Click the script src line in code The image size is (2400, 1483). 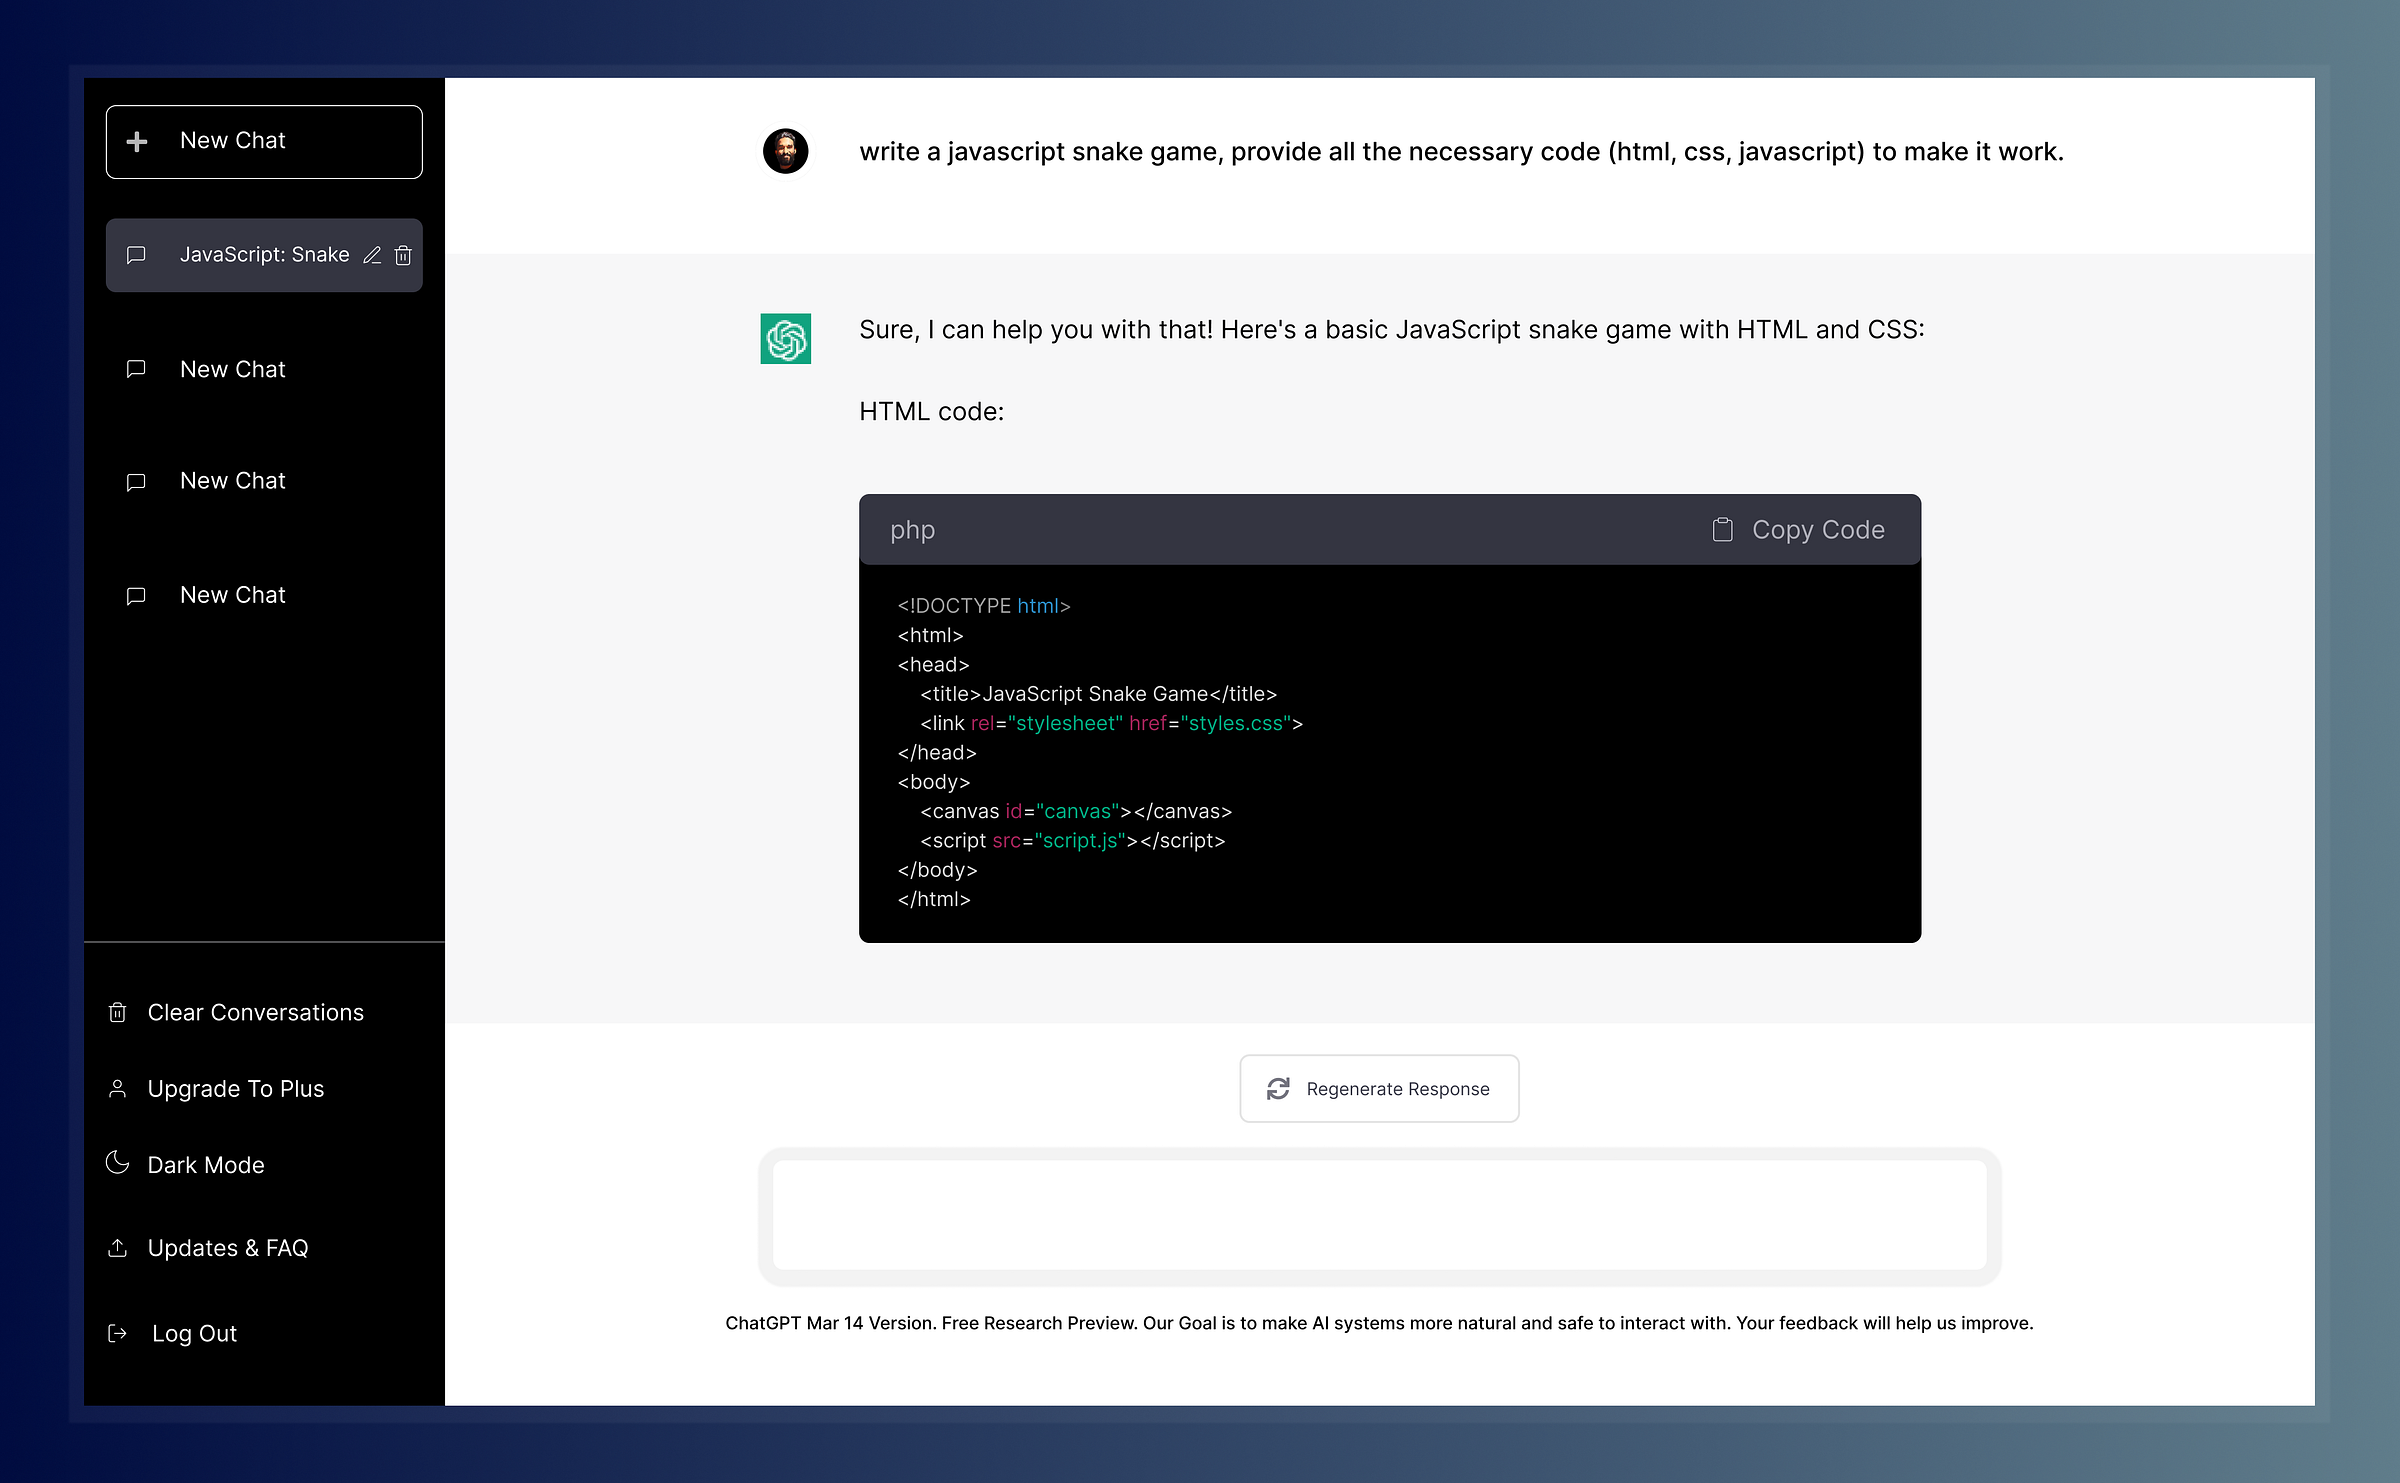coord(1073,841)
